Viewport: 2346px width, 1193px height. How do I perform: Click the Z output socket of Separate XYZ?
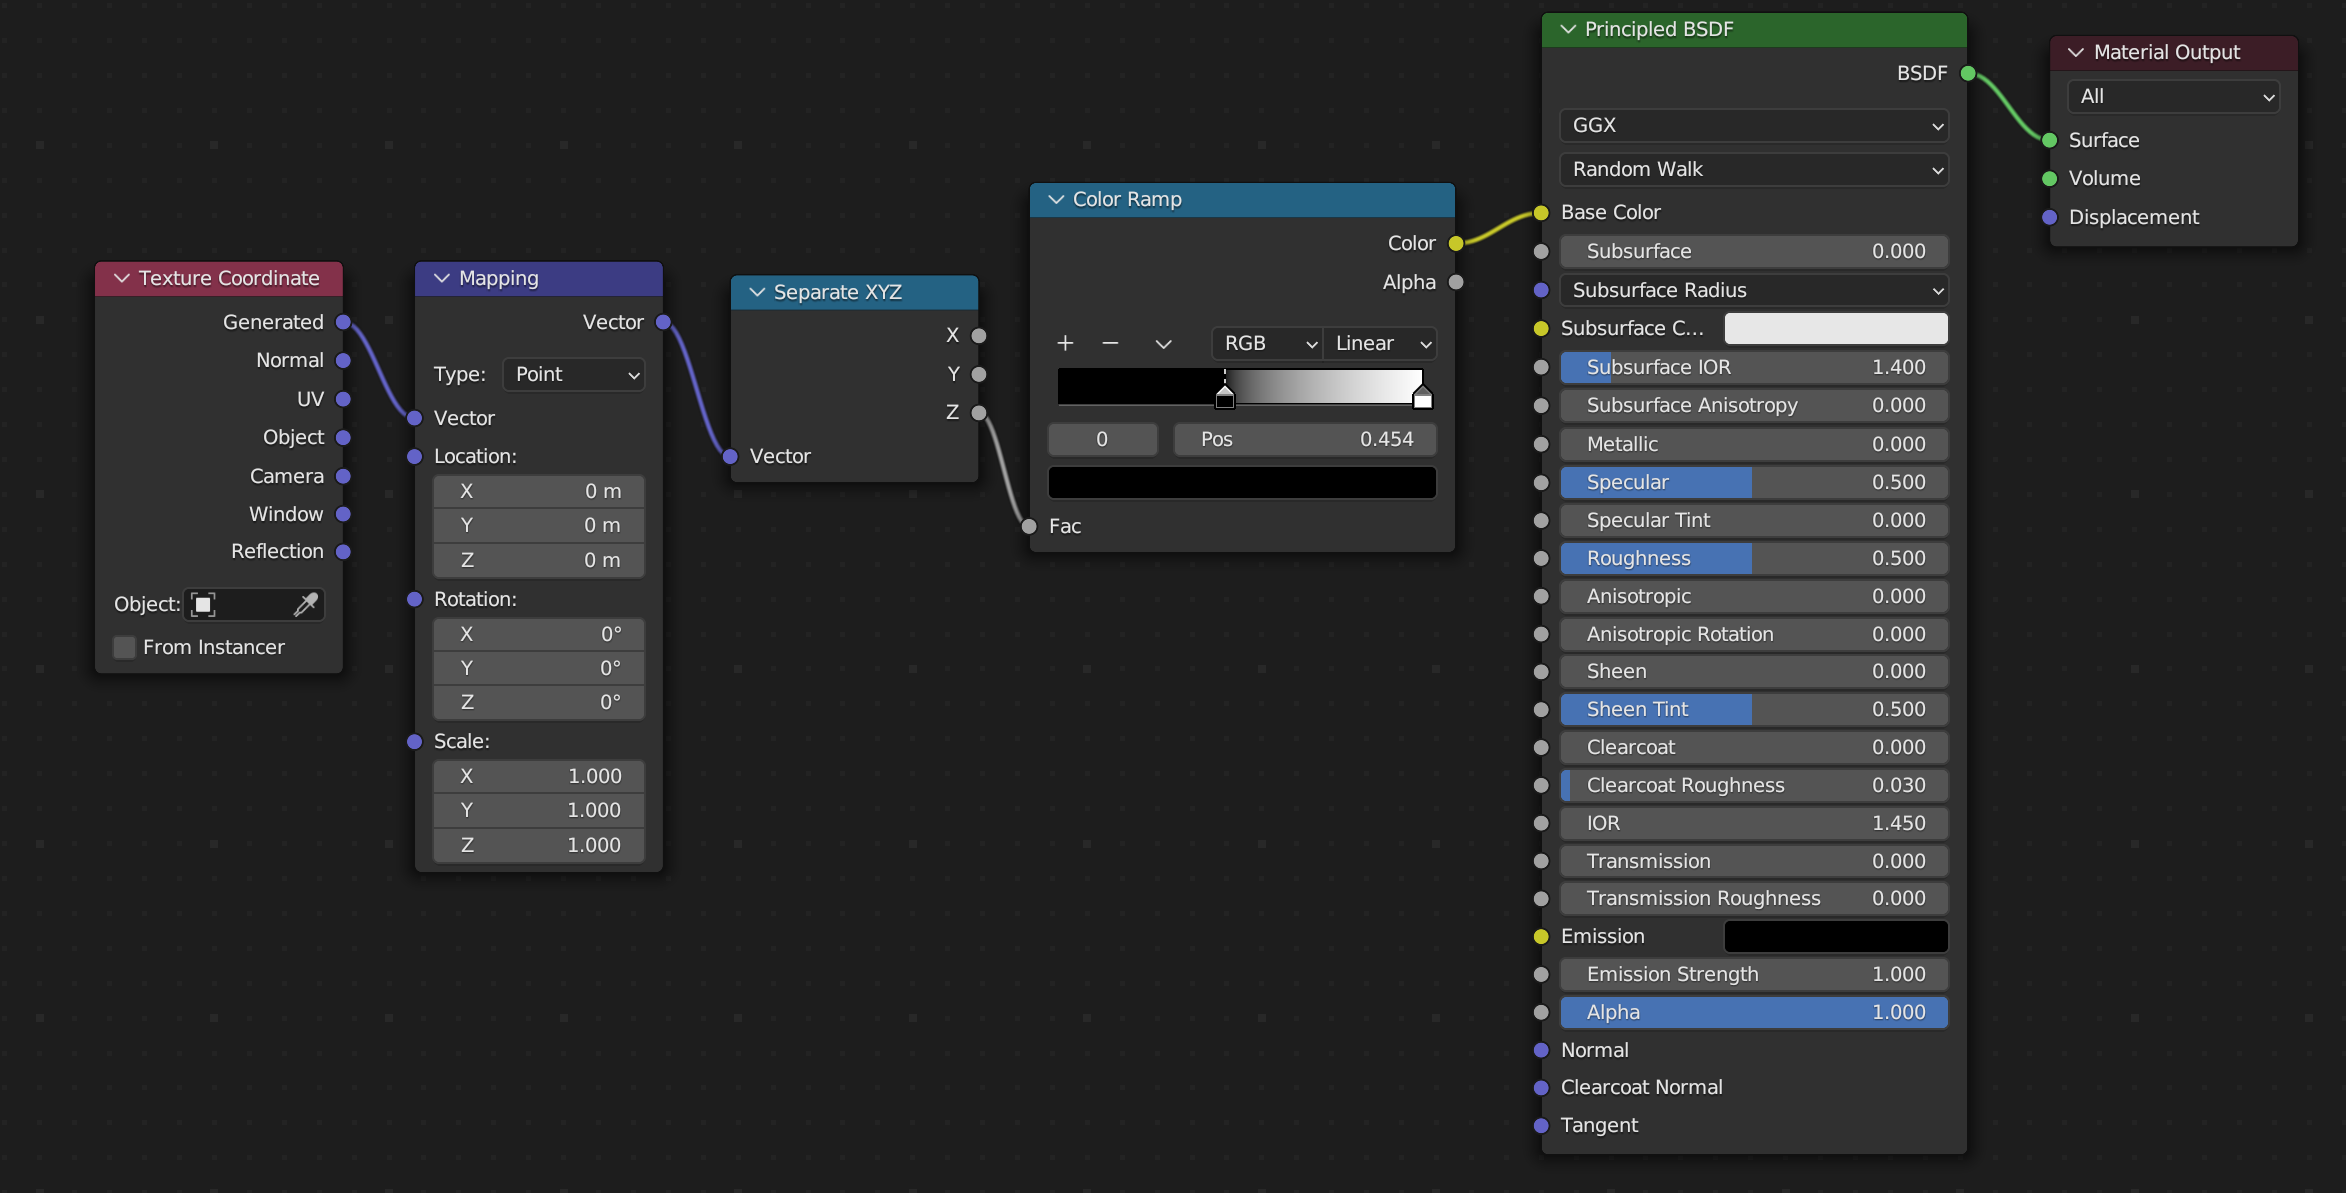[x=979, y=412]
